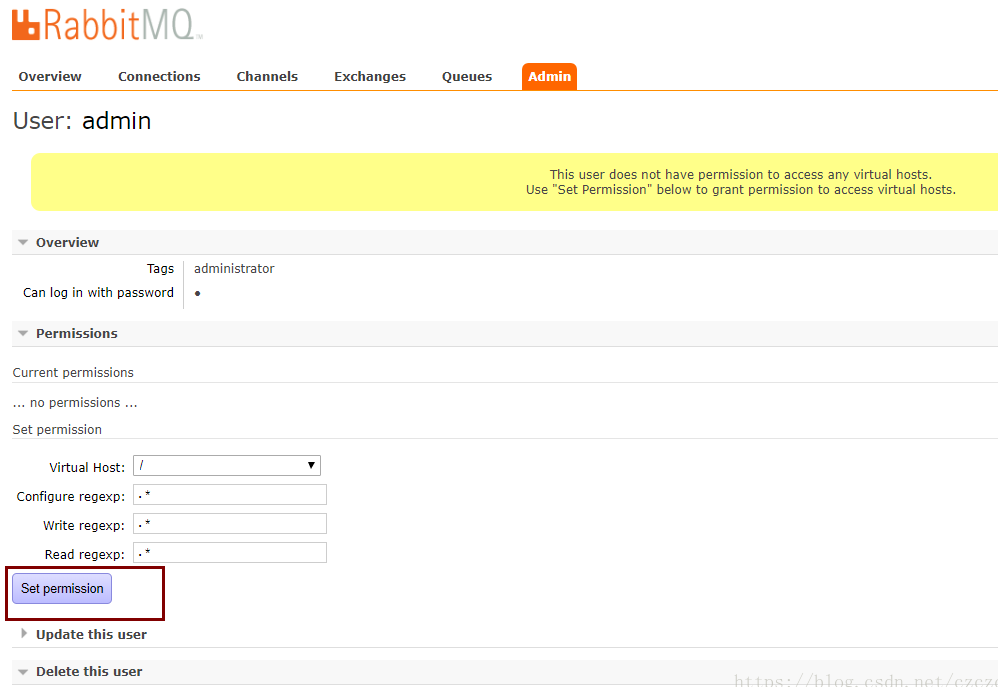Click the 'Virtual Host:' label
This screenshot has width=998, height=687.
point(87,467)
